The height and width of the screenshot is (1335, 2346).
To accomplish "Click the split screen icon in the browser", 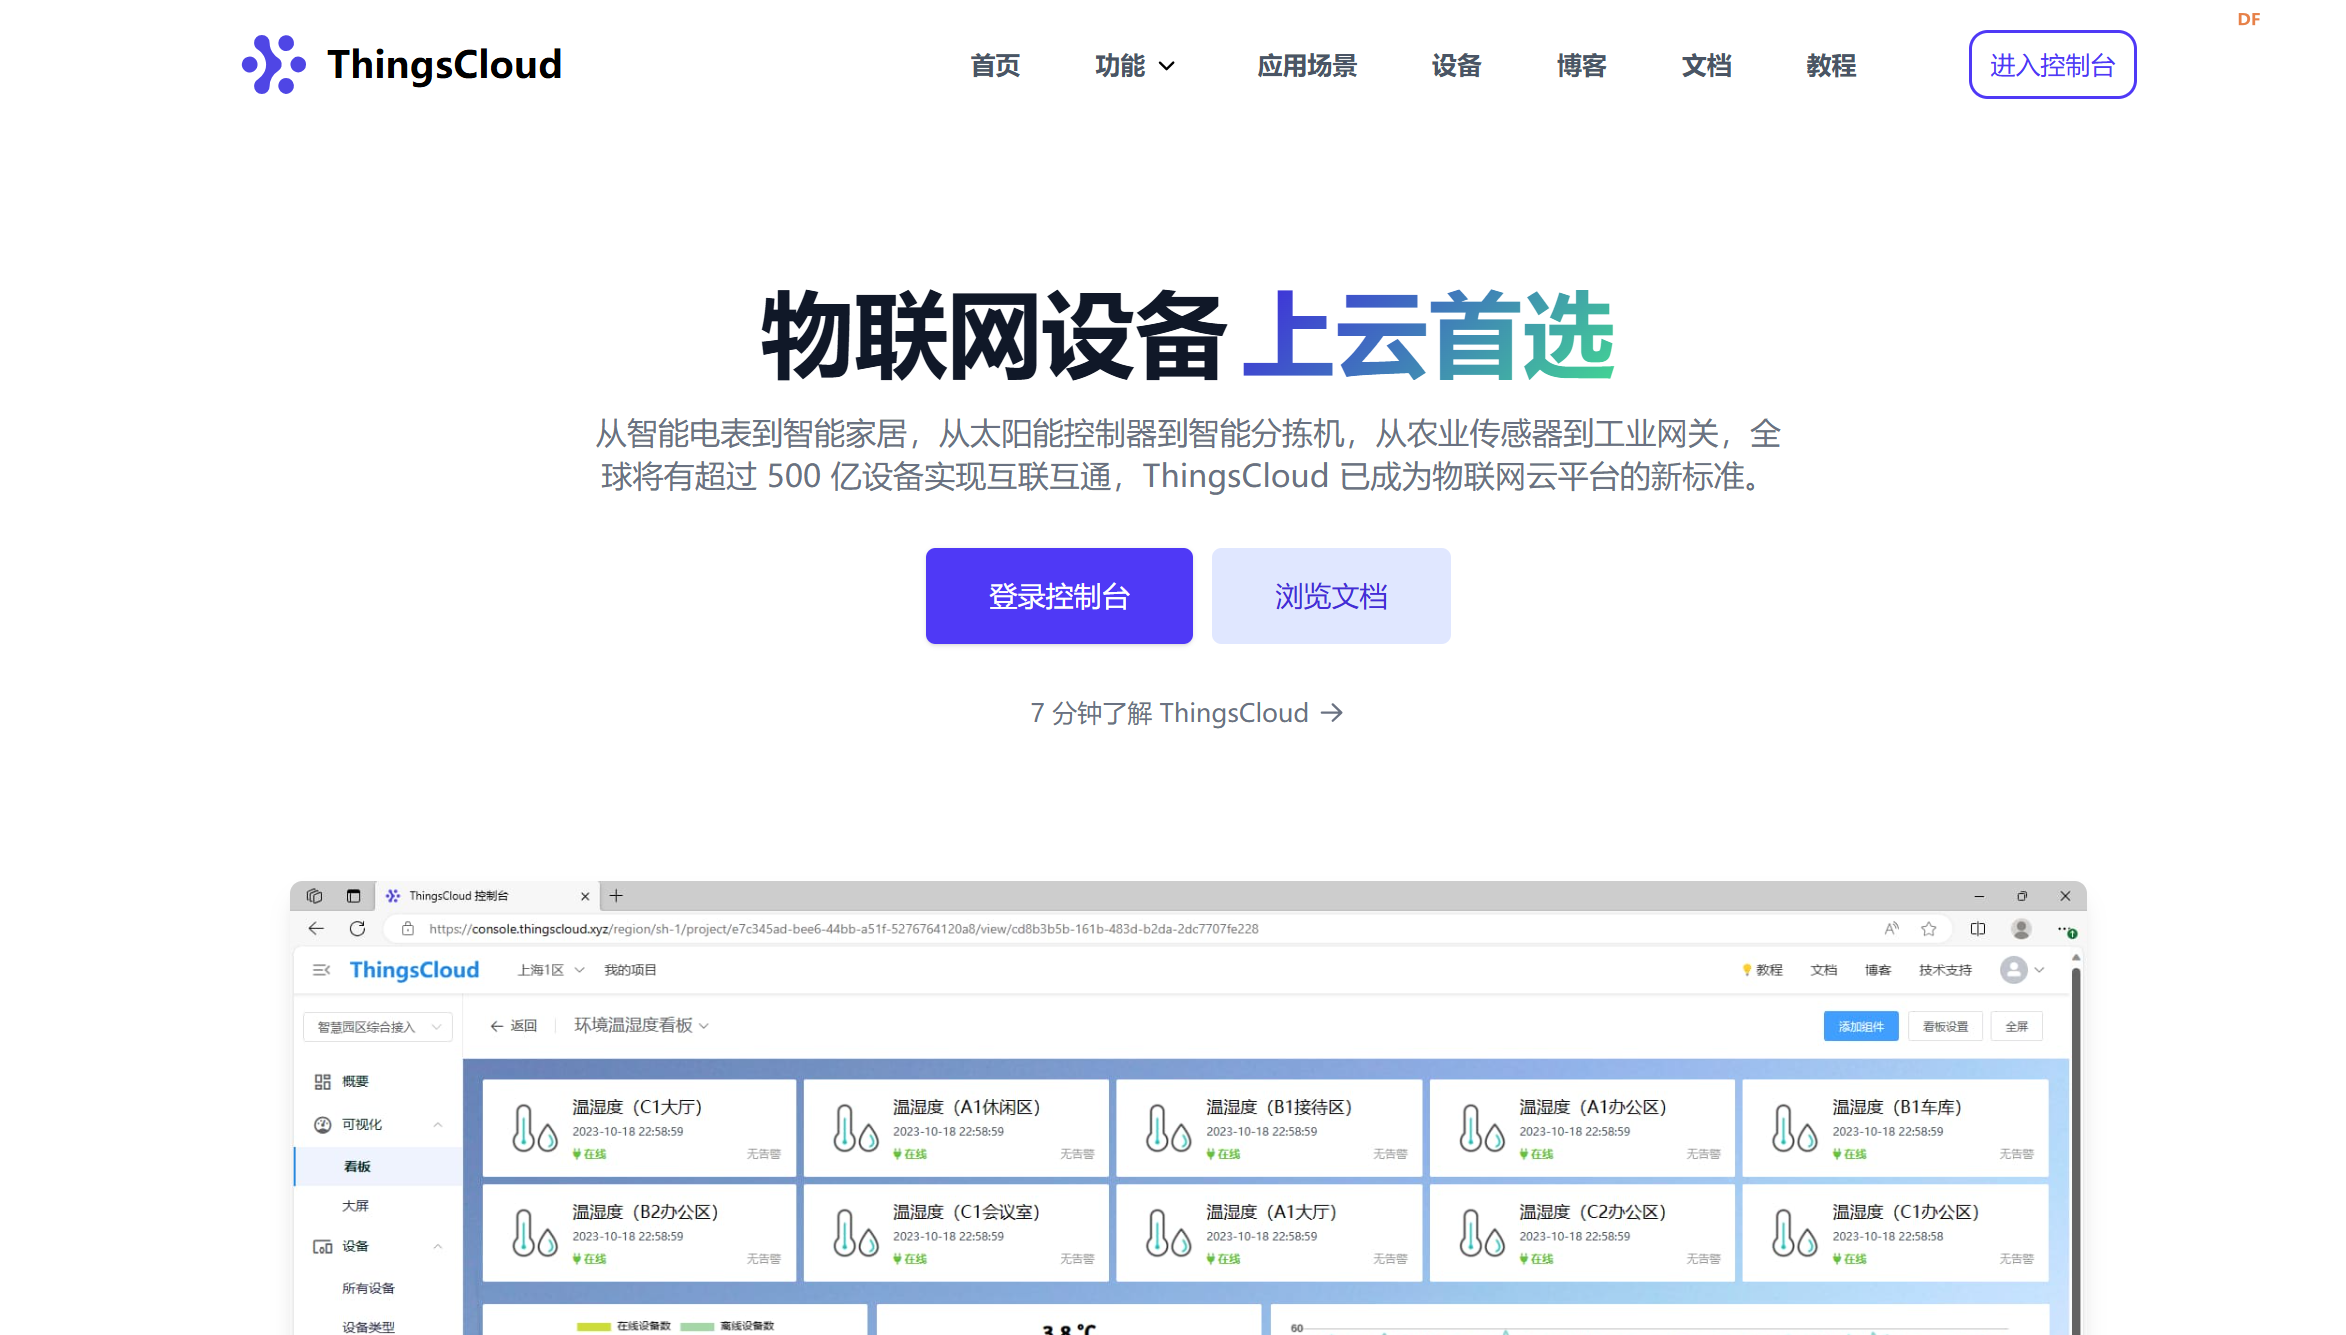I will click(1978, 929).
